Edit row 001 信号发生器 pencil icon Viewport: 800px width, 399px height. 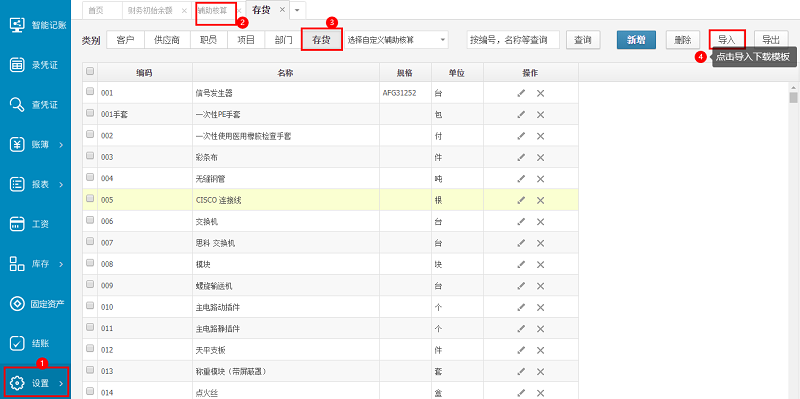tap(521, 93)
